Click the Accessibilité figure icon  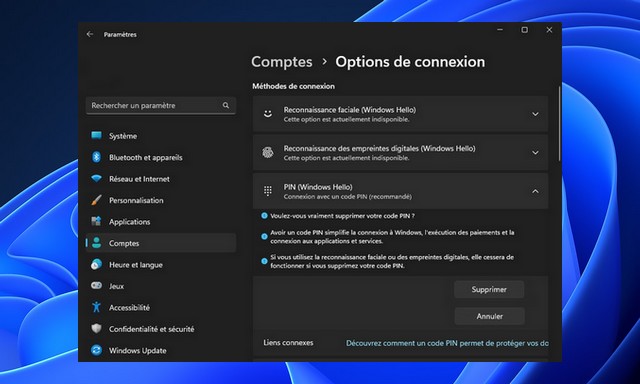pyautogui.click(x=96, y=307)
